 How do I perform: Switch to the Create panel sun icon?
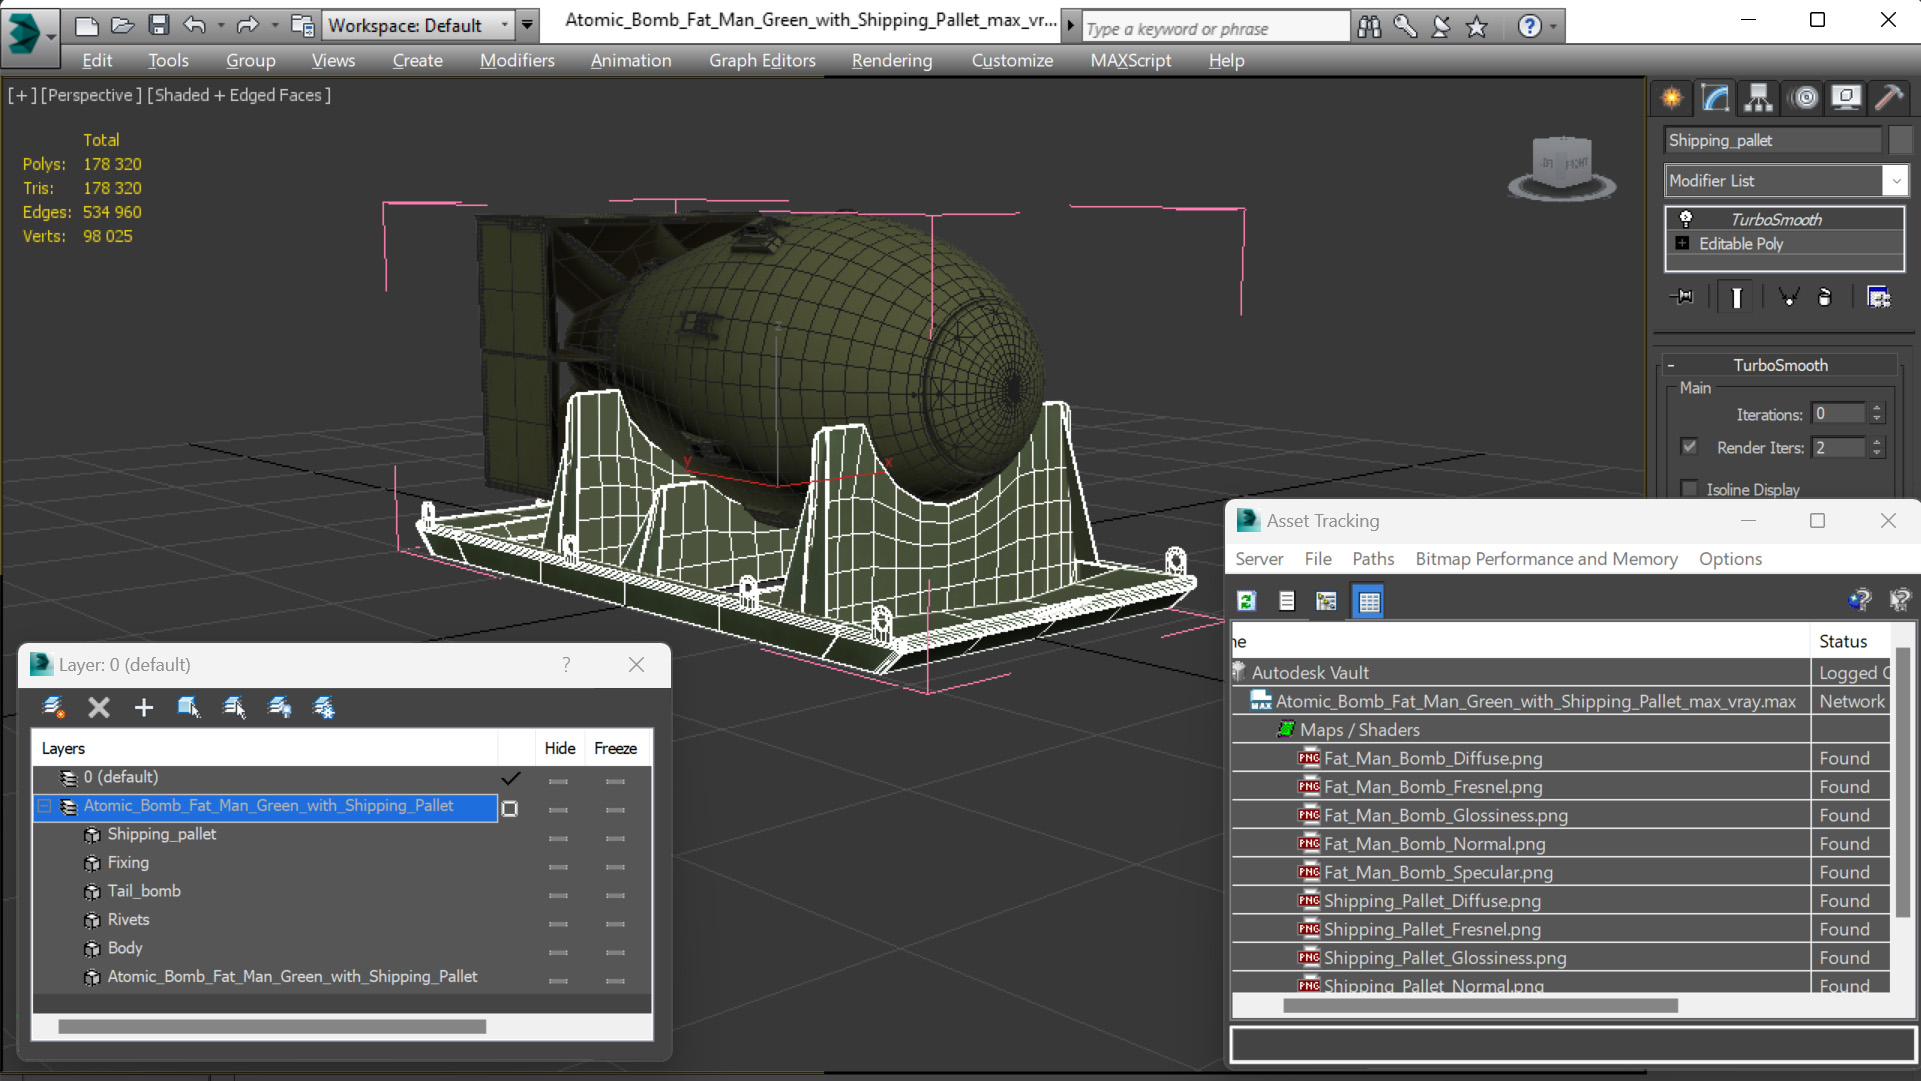coord(1672,97)
